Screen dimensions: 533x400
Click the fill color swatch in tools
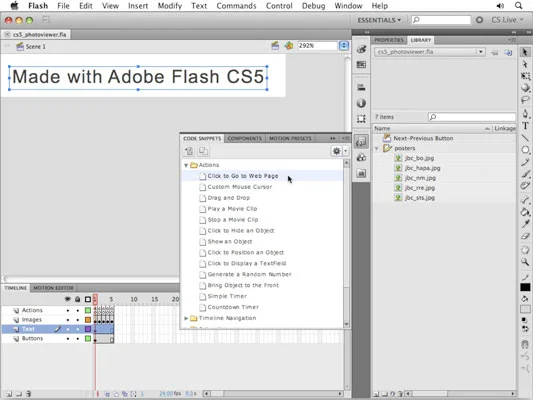click(x=525, y=309)
